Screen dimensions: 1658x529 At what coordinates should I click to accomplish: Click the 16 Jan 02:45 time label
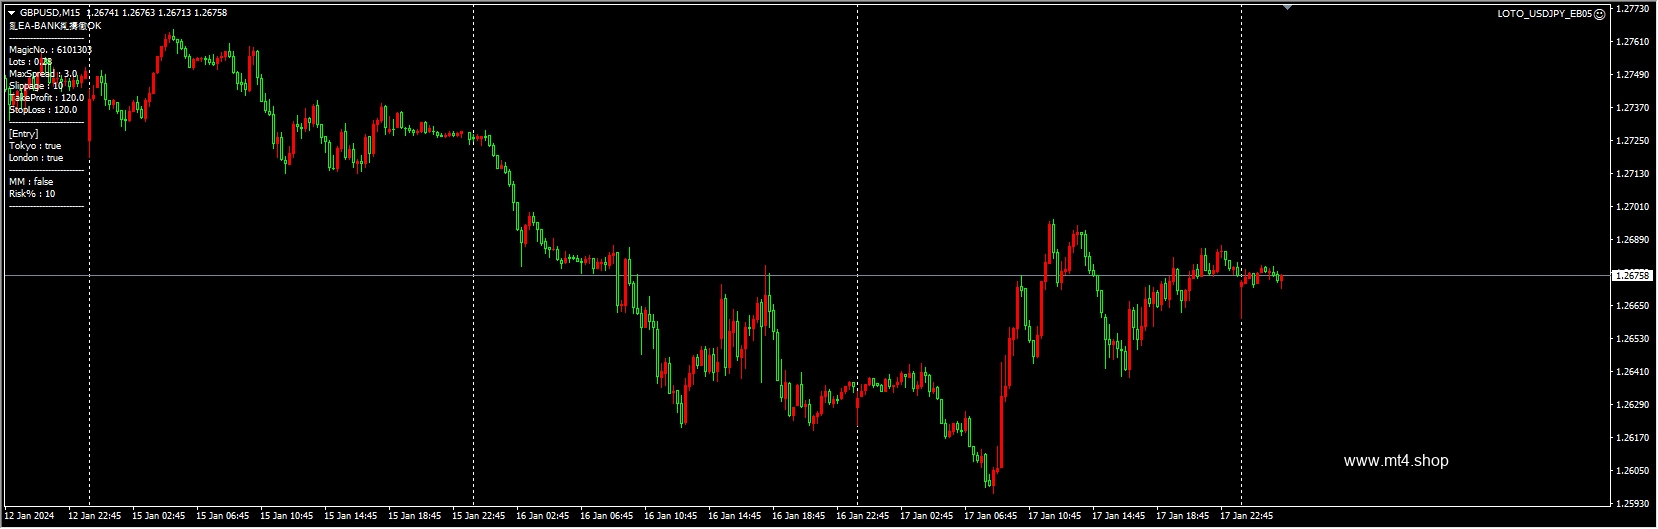[x=542, y=517]
